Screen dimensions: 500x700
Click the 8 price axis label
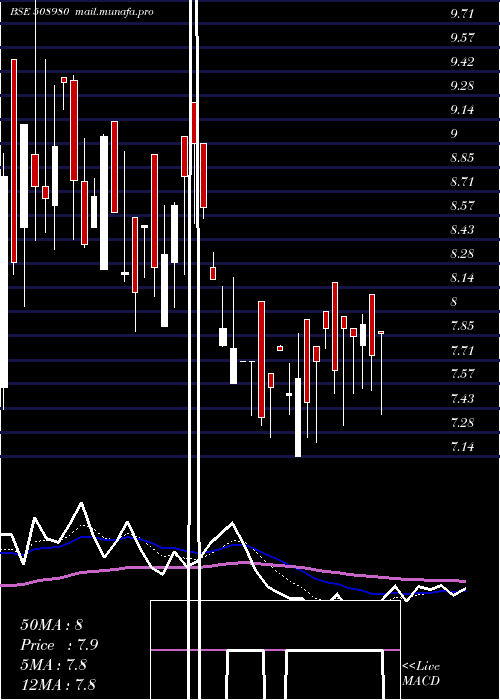click(454, 302)
